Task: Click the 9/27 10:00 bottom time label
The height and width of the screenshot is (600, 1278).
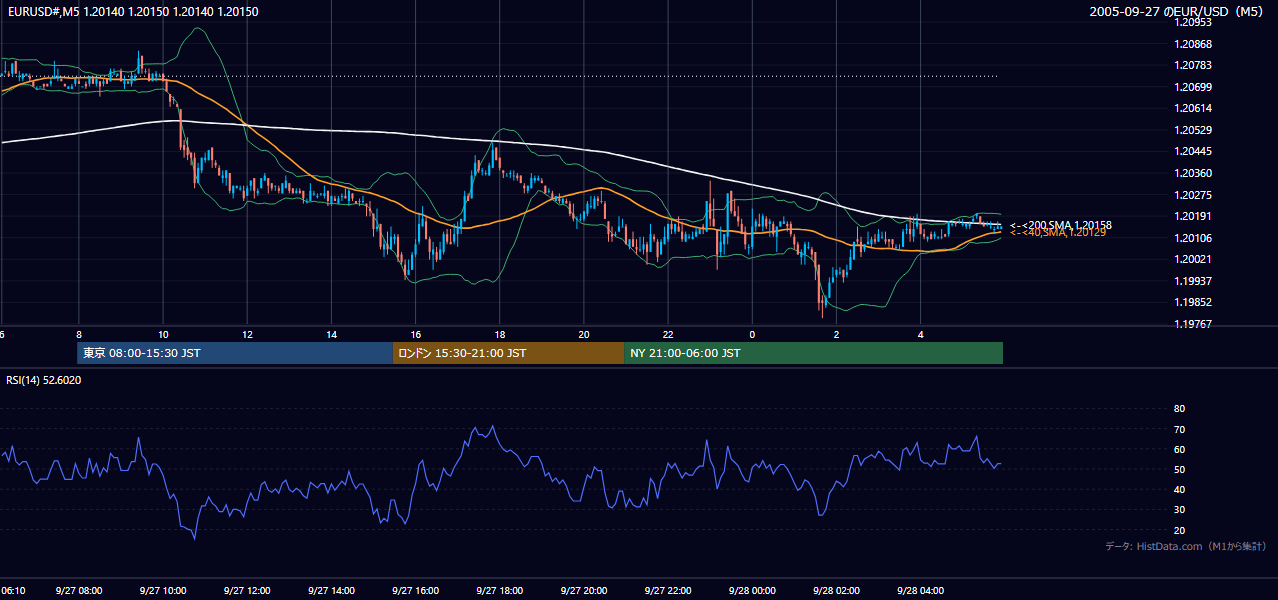Action: (x=163, y=591)
